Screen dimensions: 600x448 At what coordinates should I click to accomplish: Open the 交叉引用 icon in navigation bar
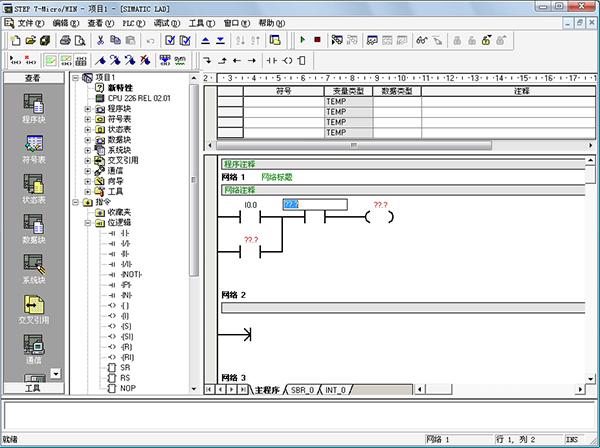(33, 306)
